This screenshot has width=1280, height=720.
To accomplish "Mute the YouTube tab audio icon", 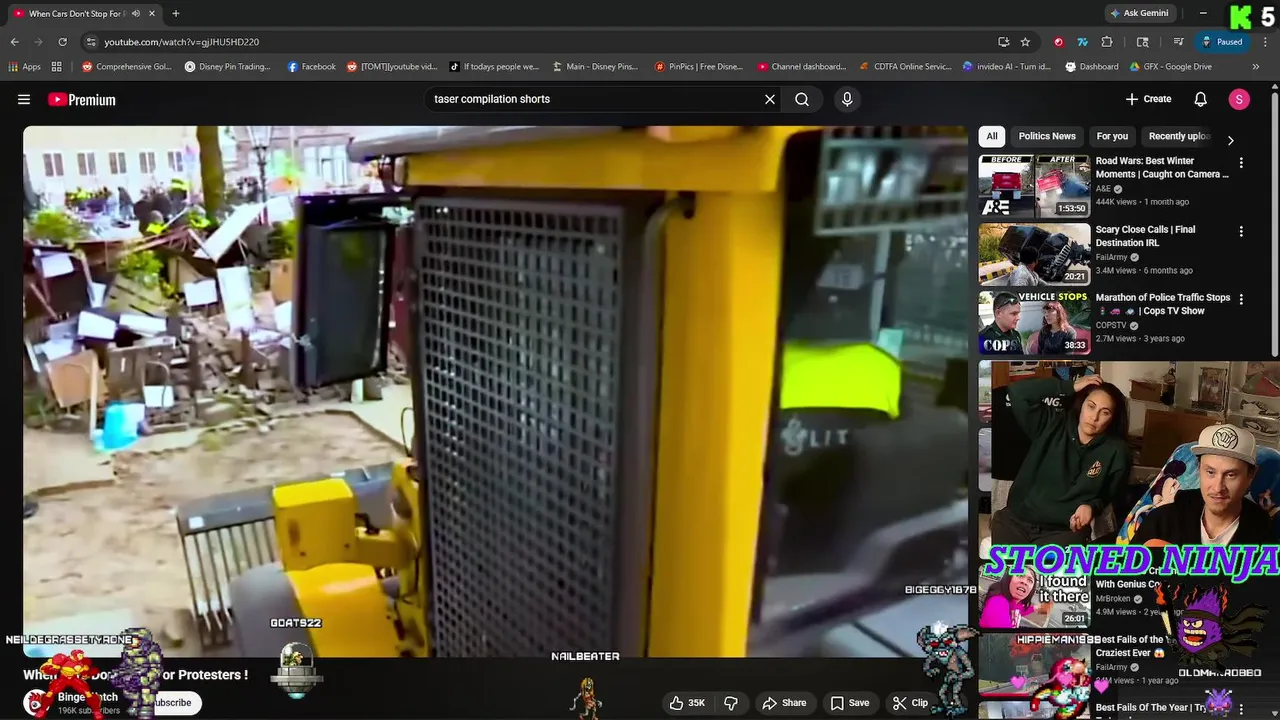I will [x=136, y=14].
